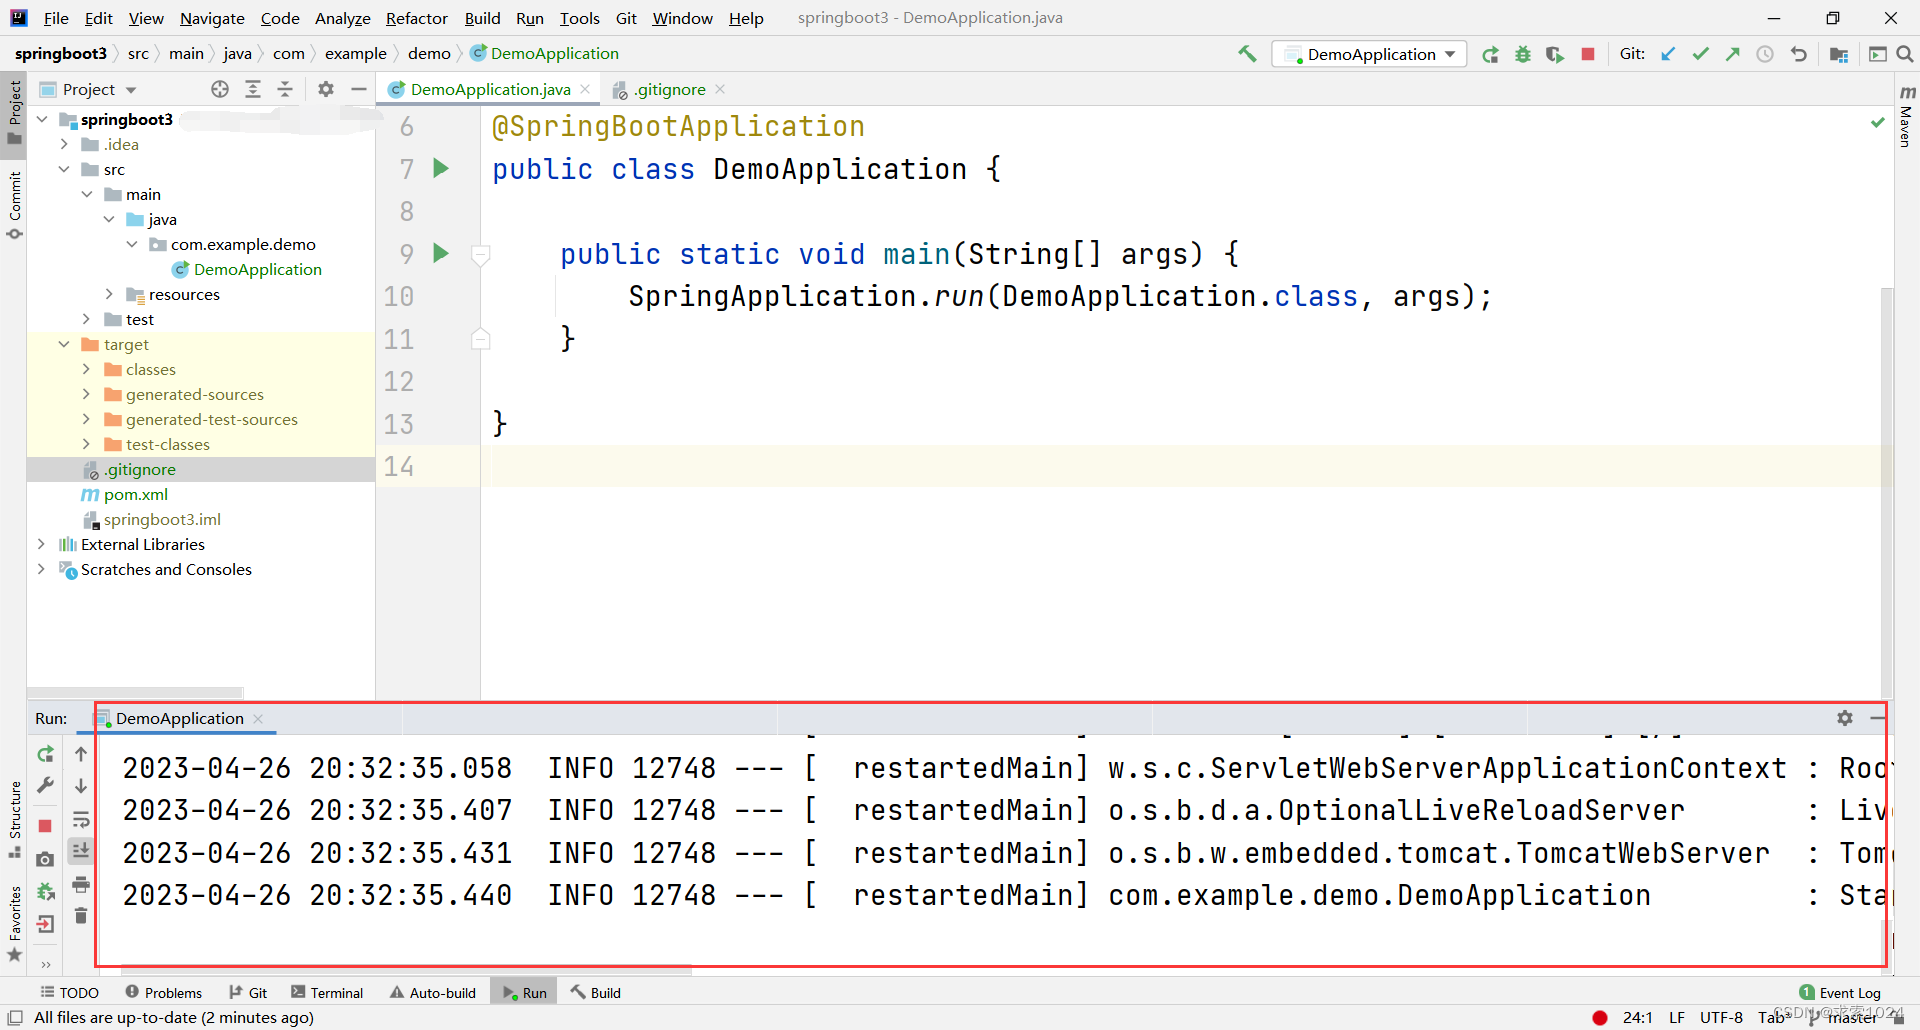Select opened file locator icon in Project panel
Viewport: 1920px width, 1030px height.
coord(220,89)
